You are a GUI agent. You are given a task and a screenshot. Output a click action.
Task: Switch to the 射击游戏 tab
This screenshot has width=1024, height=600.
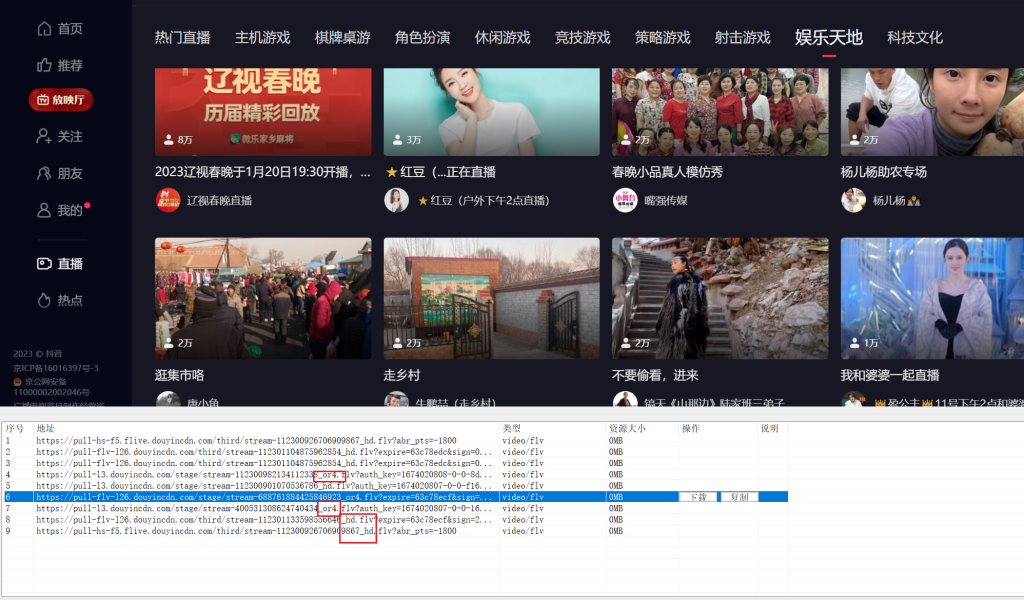coord(743,38)
